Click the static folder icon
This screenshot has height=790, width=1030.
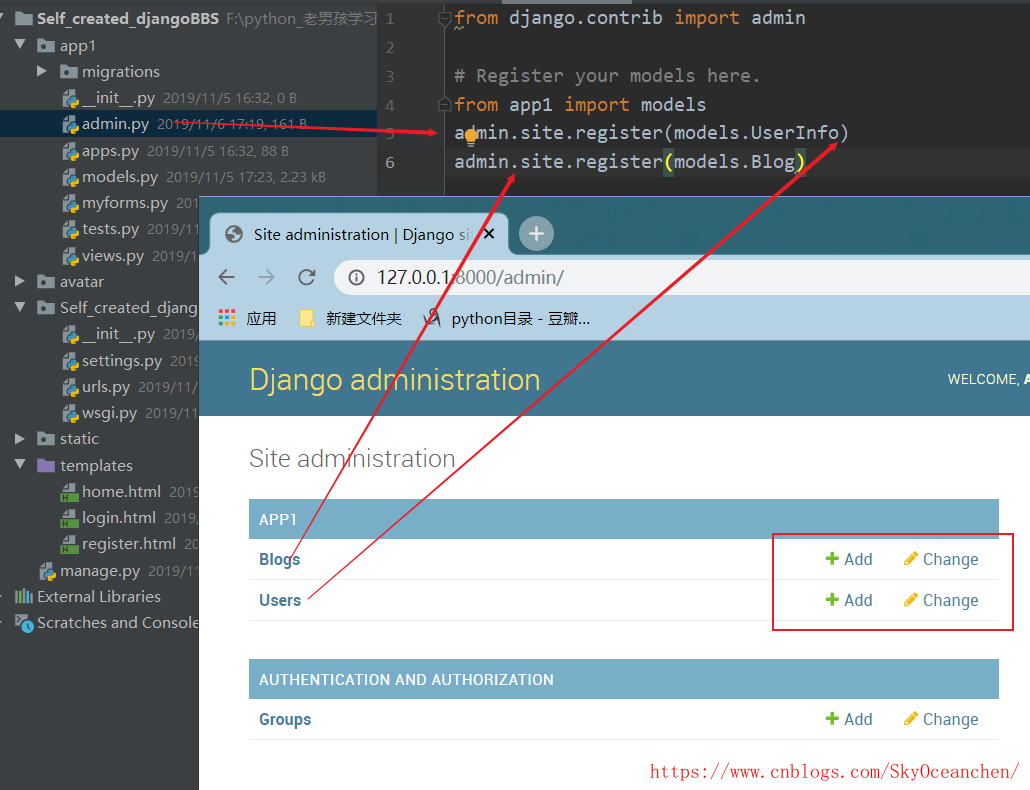click(46, 439)
